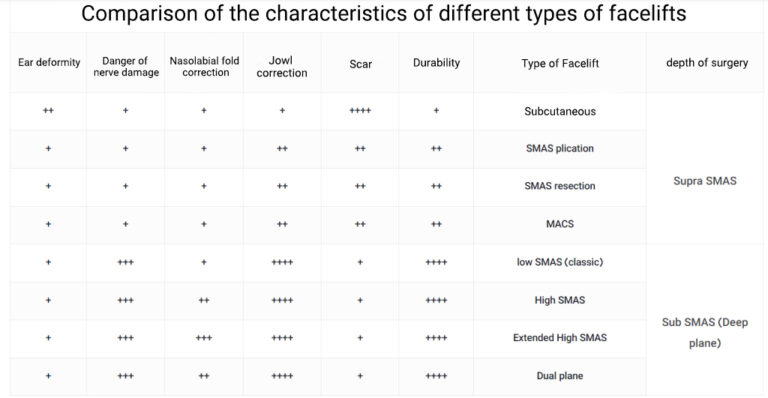This screenshot has height=398, width=768.
Task: Click the Sub SMAS (Deep plane) cell
Action: pyautogui.click(x=705, y=332)
